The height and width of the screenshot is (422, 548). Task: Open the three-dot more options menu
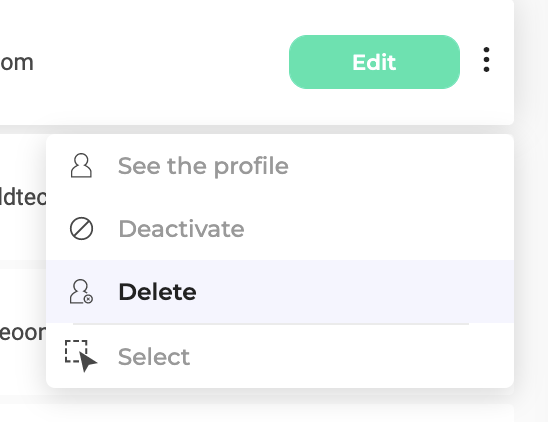pyautogui.click(x=486, y=60)
